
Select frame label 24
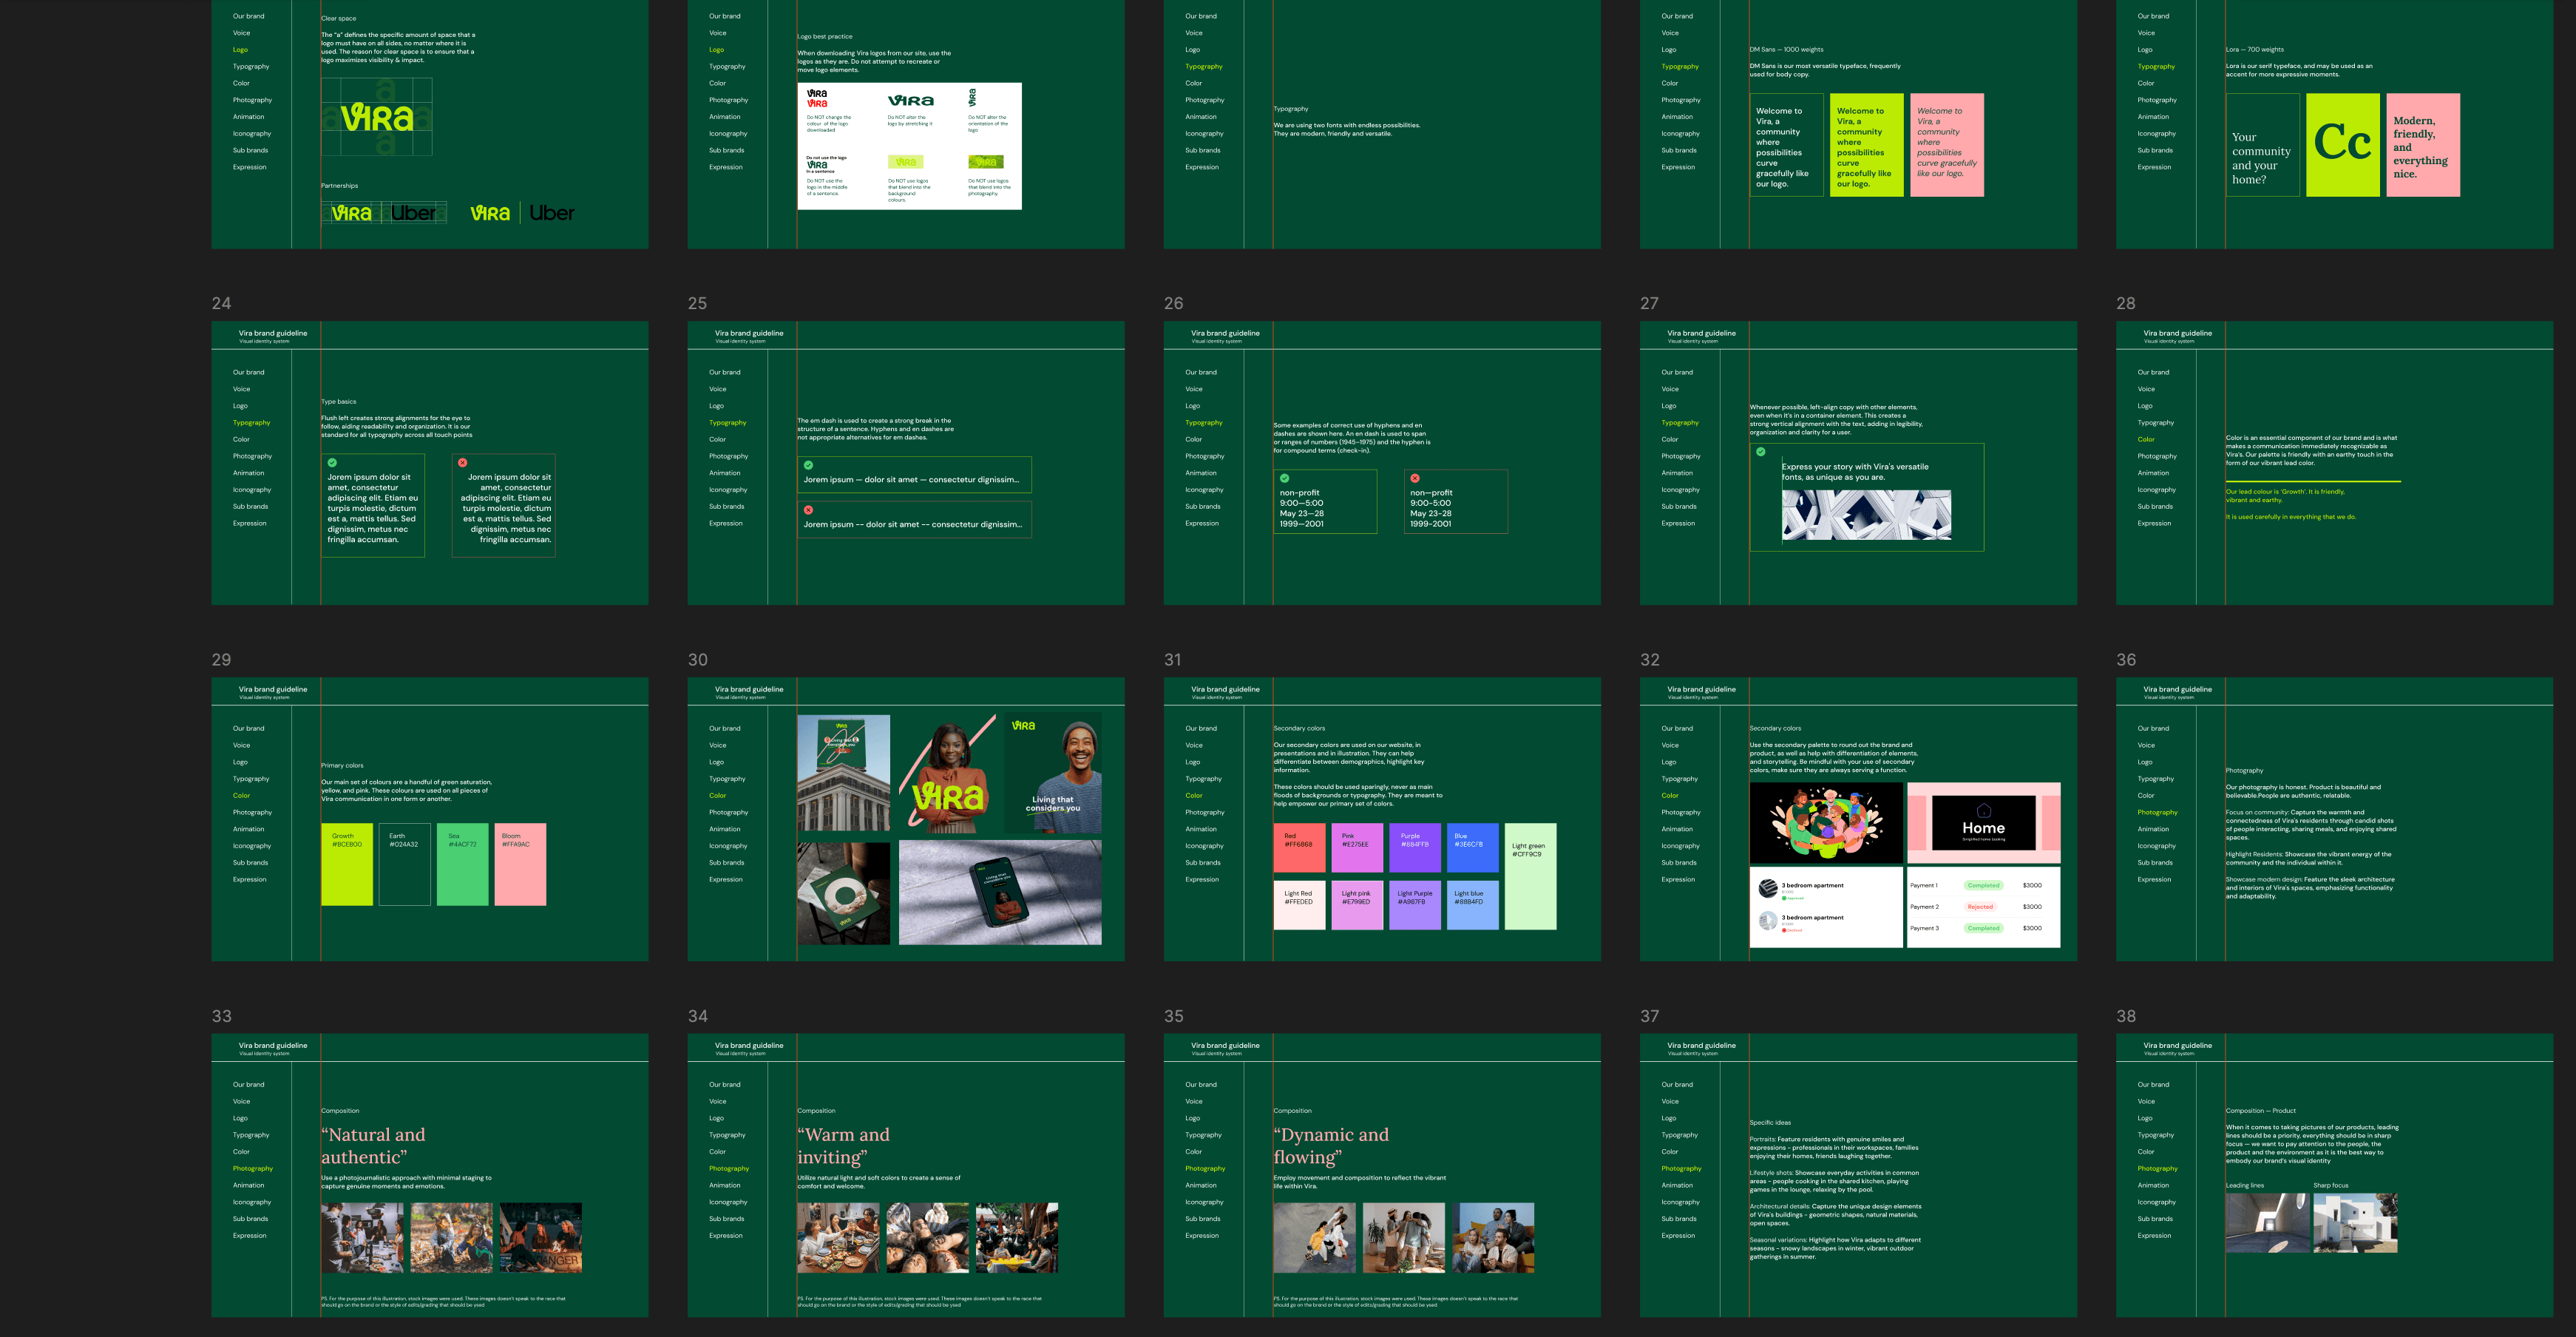coord(221,303)
